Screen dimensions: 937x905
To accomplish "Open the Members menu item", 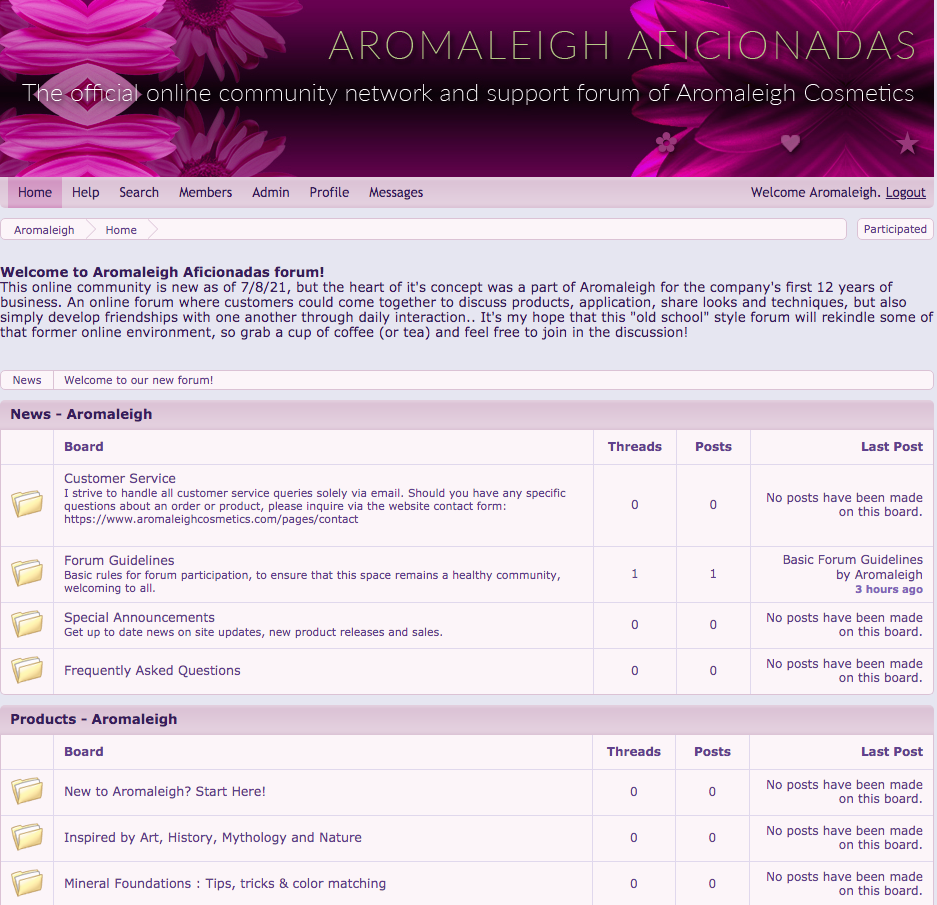I will click(x=206, y=192).
